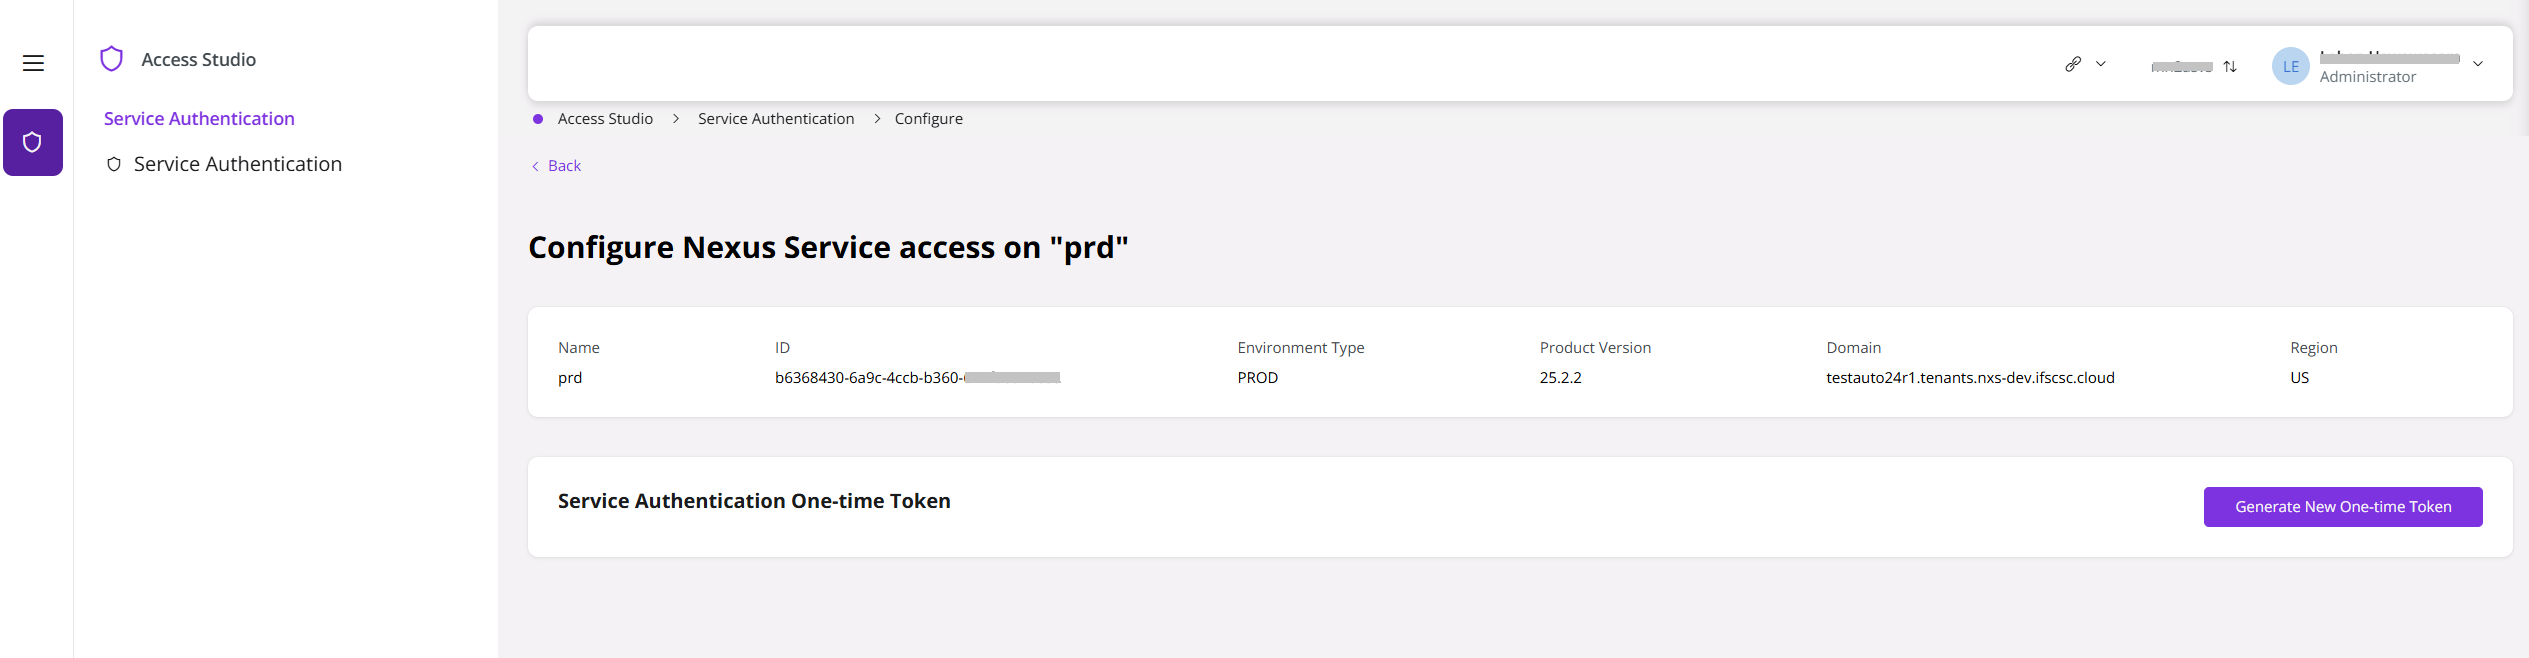
Task: Click the tenant switch arrows icon
Action: pyautogui.click(x=2230, y=66)
